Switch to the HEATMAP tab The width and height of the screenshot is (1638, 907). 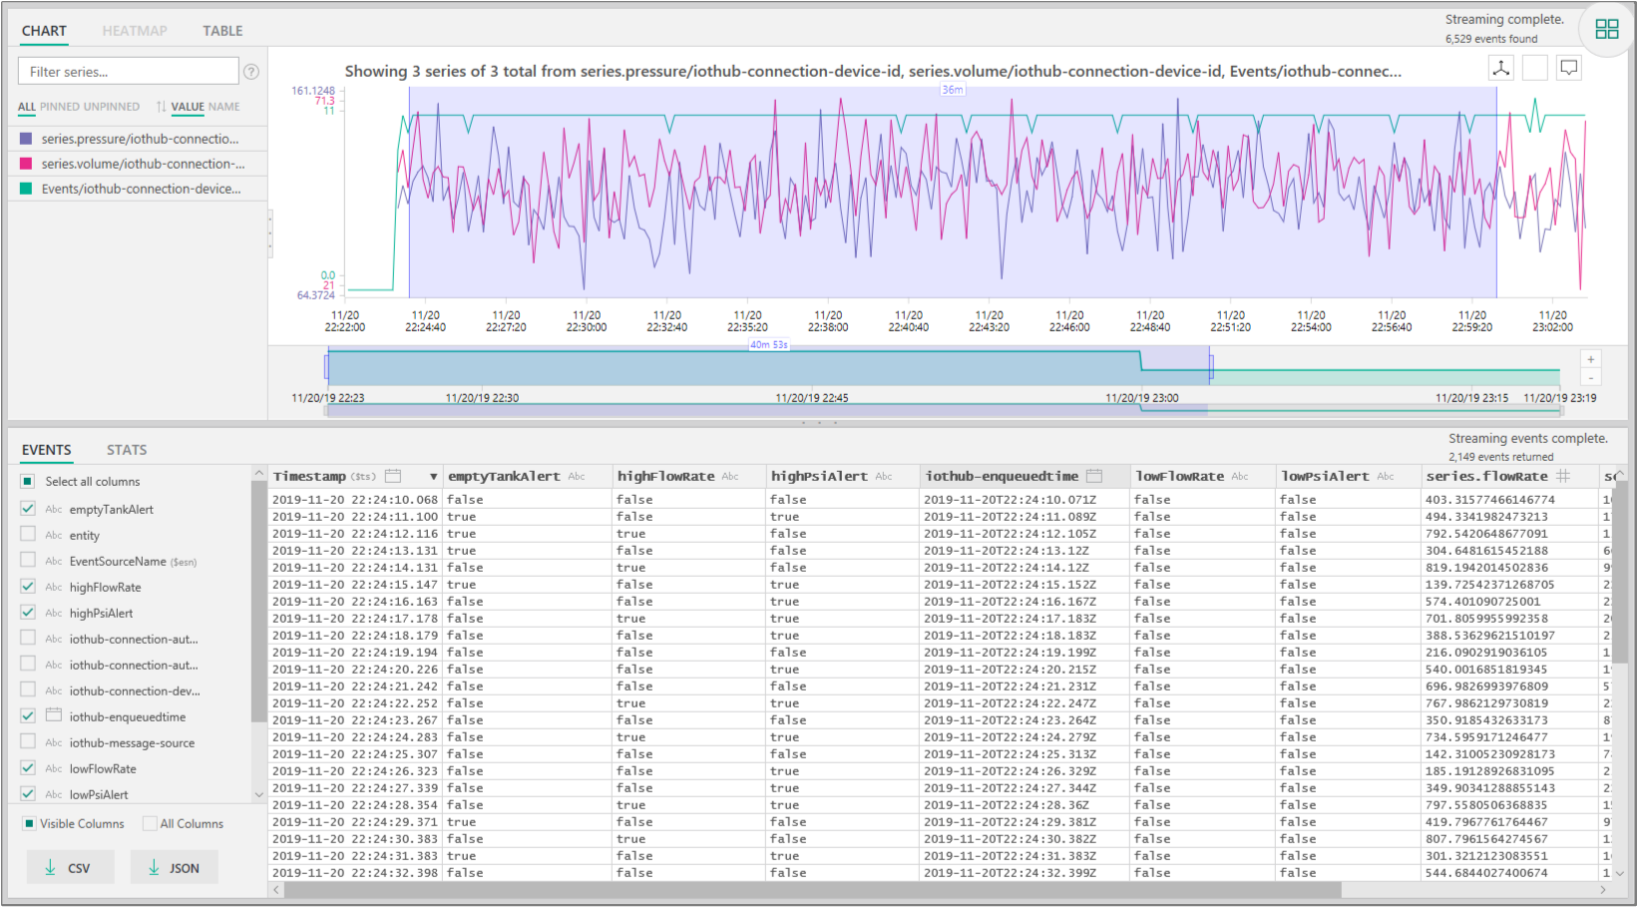pyautogui.click(x=134, y=31)
